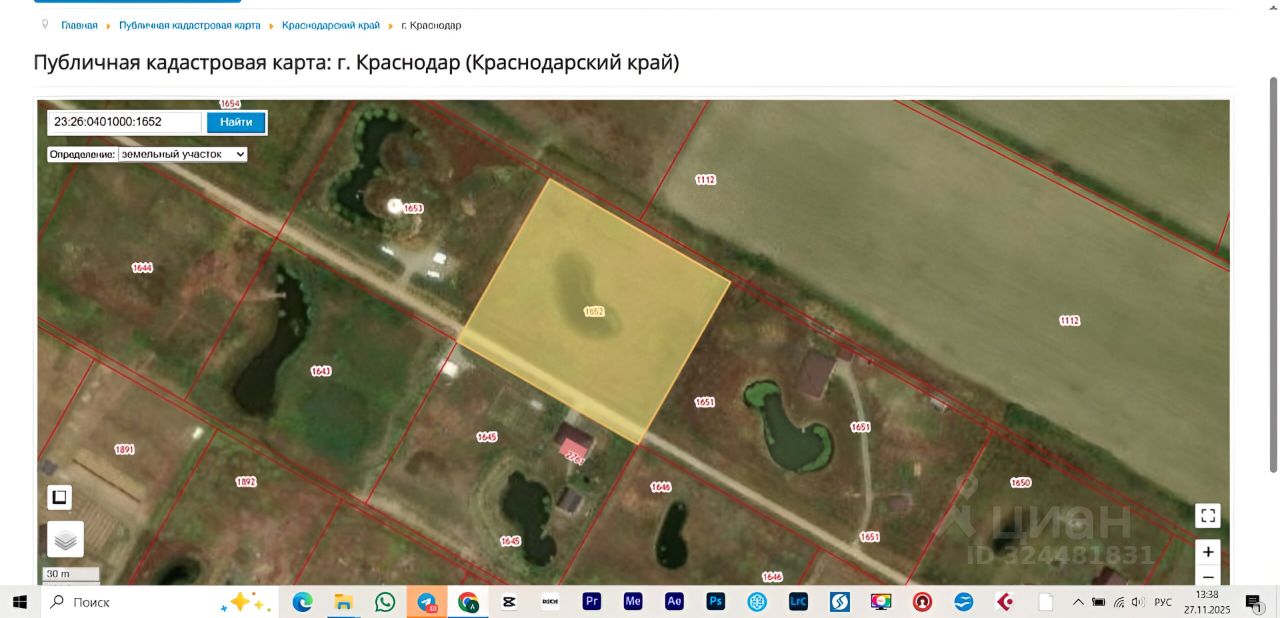Open the map layers switcher icon
This screenshot has width=1280, height=618.
click(66, 540)
